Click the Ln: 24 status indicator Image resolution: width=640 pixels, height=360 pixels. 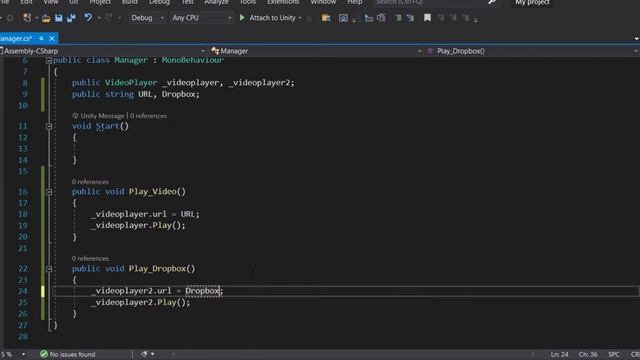coord(559,354)
